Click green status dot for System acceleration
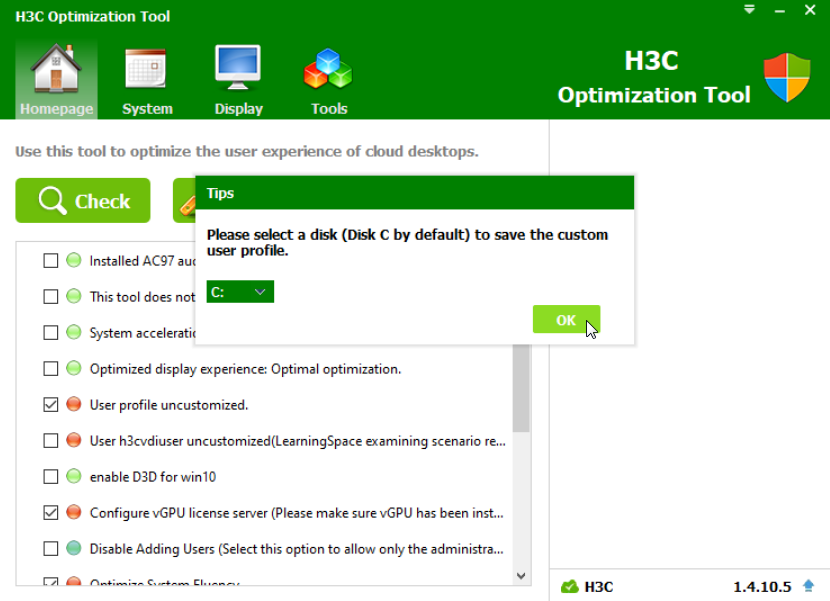 74,332
